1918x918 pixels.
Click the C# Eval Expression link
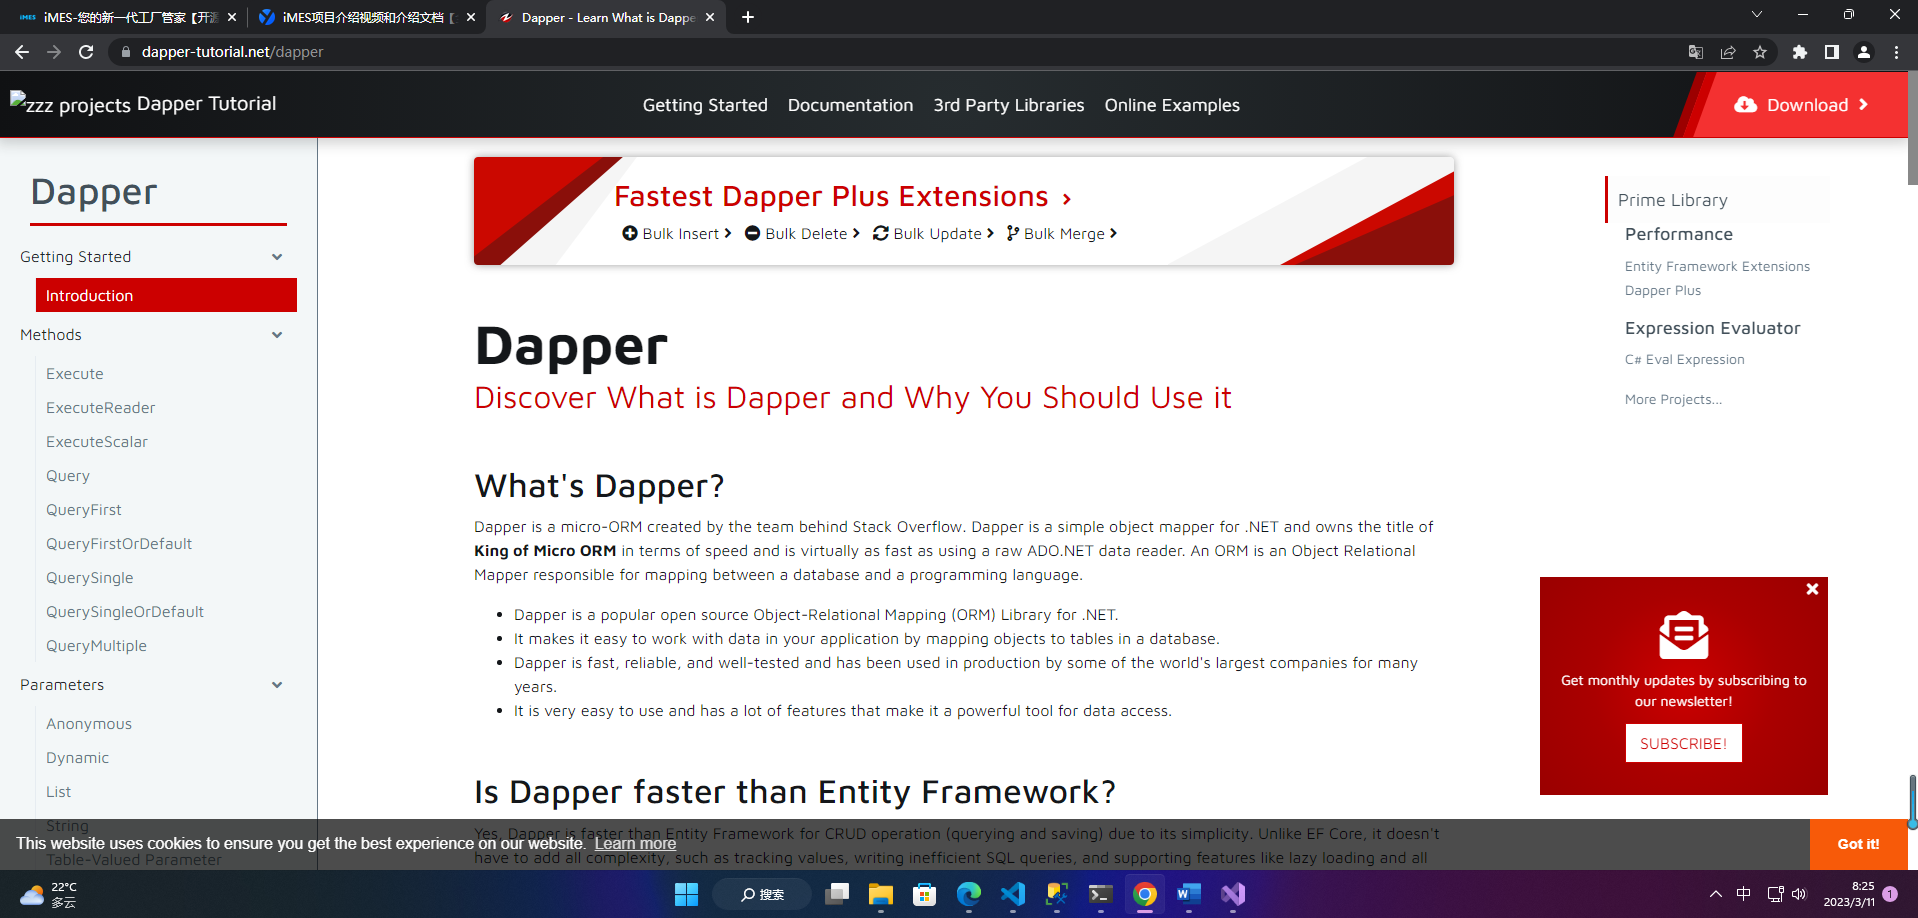pyautogui.click(x=1685, y=360)
